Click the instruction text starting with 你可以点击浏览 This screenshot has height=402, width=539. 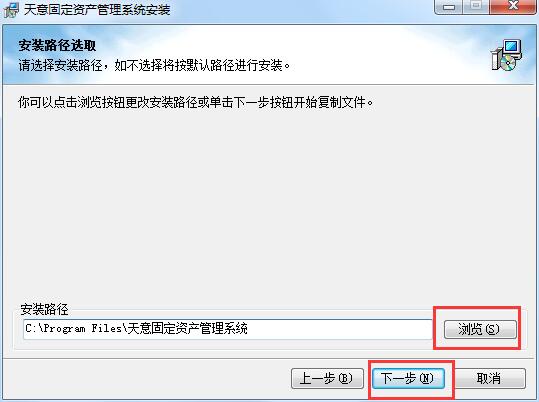196,102
